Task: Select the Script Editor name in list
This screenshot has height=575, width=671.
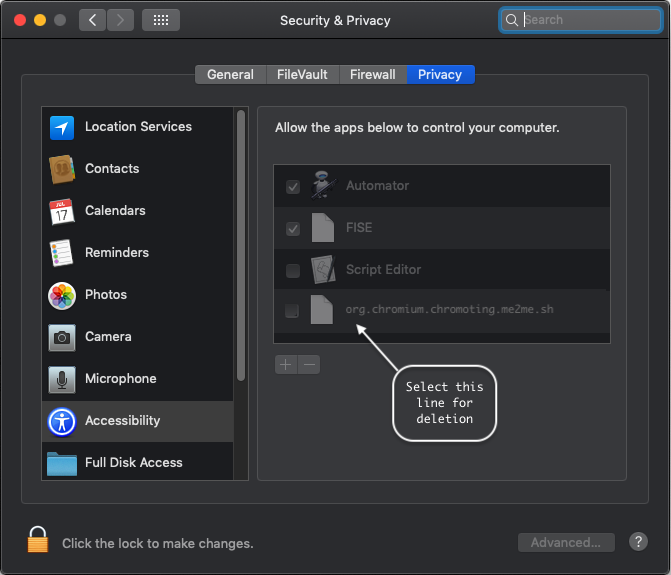Action: click(383, 270)
